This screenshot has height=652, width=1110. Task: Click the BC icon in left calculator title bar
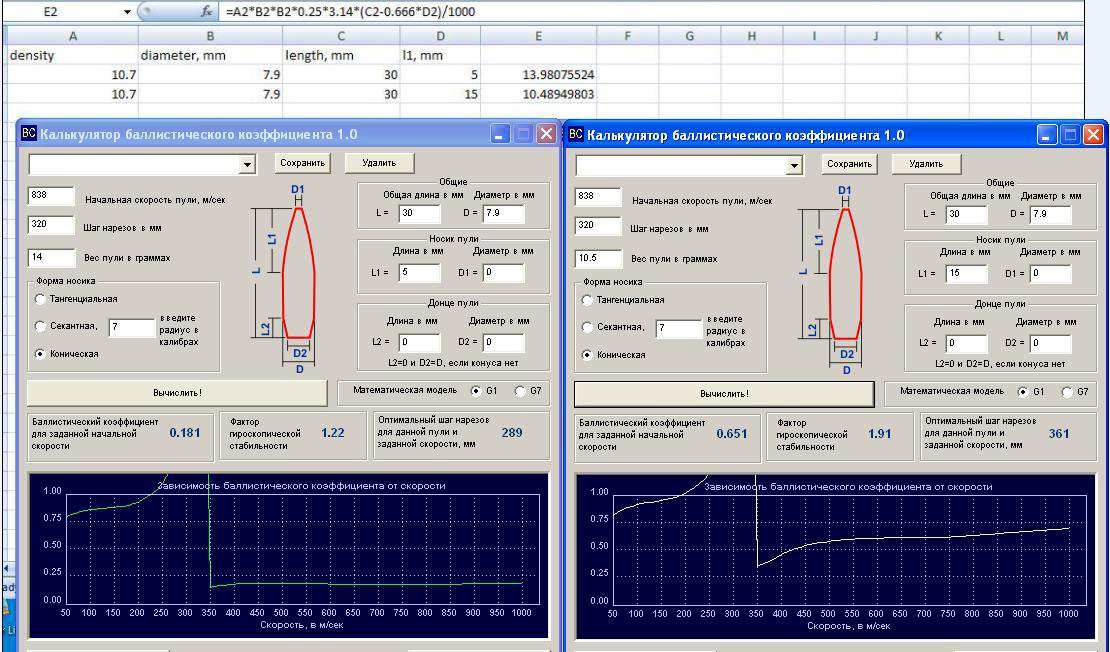tap(29, 134)
